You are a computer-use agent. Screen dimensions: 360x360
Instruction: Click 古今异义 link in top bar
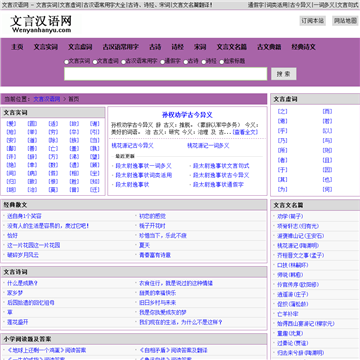point(301,5)
